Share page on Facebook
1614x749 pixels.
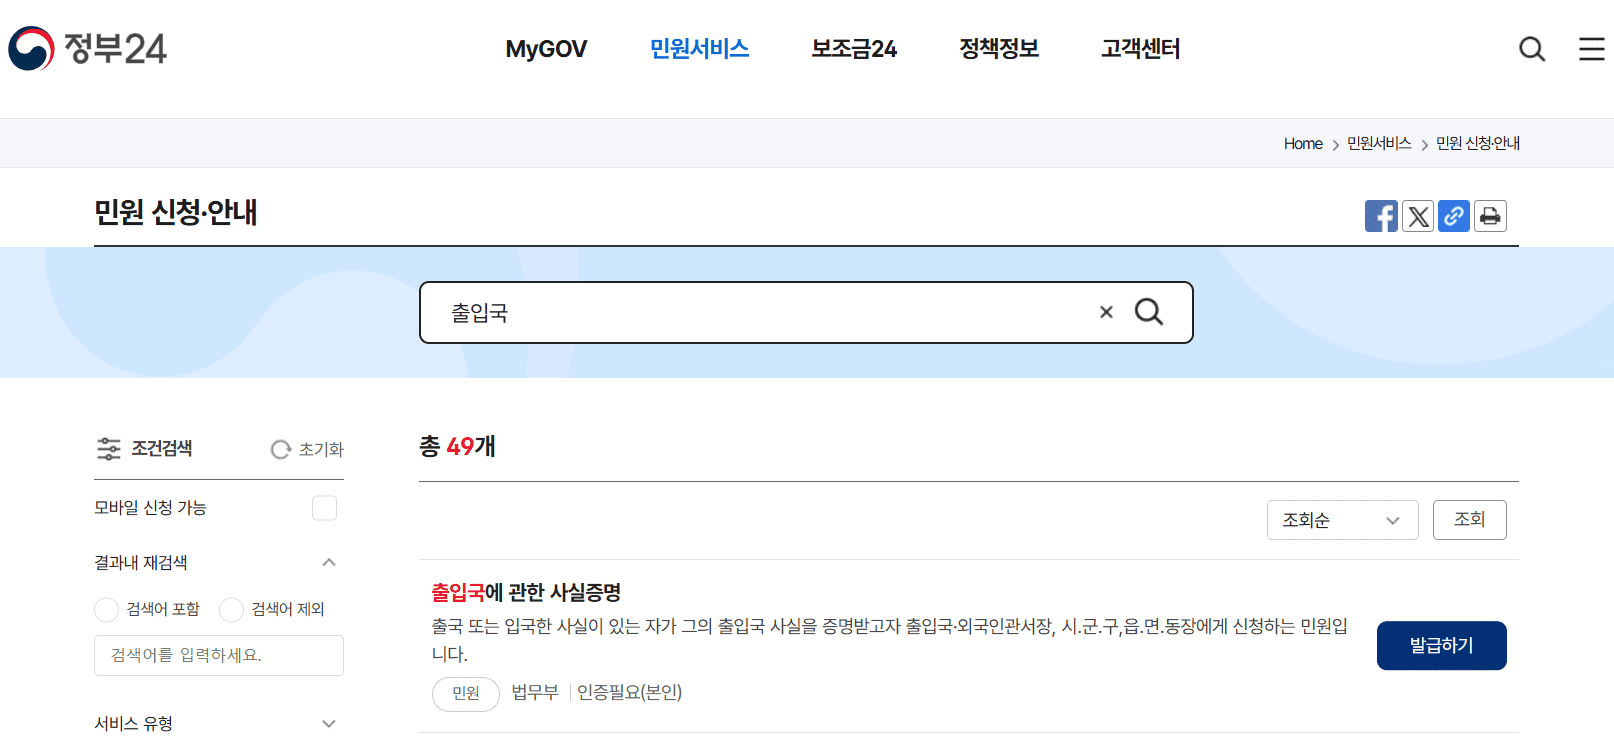pos(1381,216)
